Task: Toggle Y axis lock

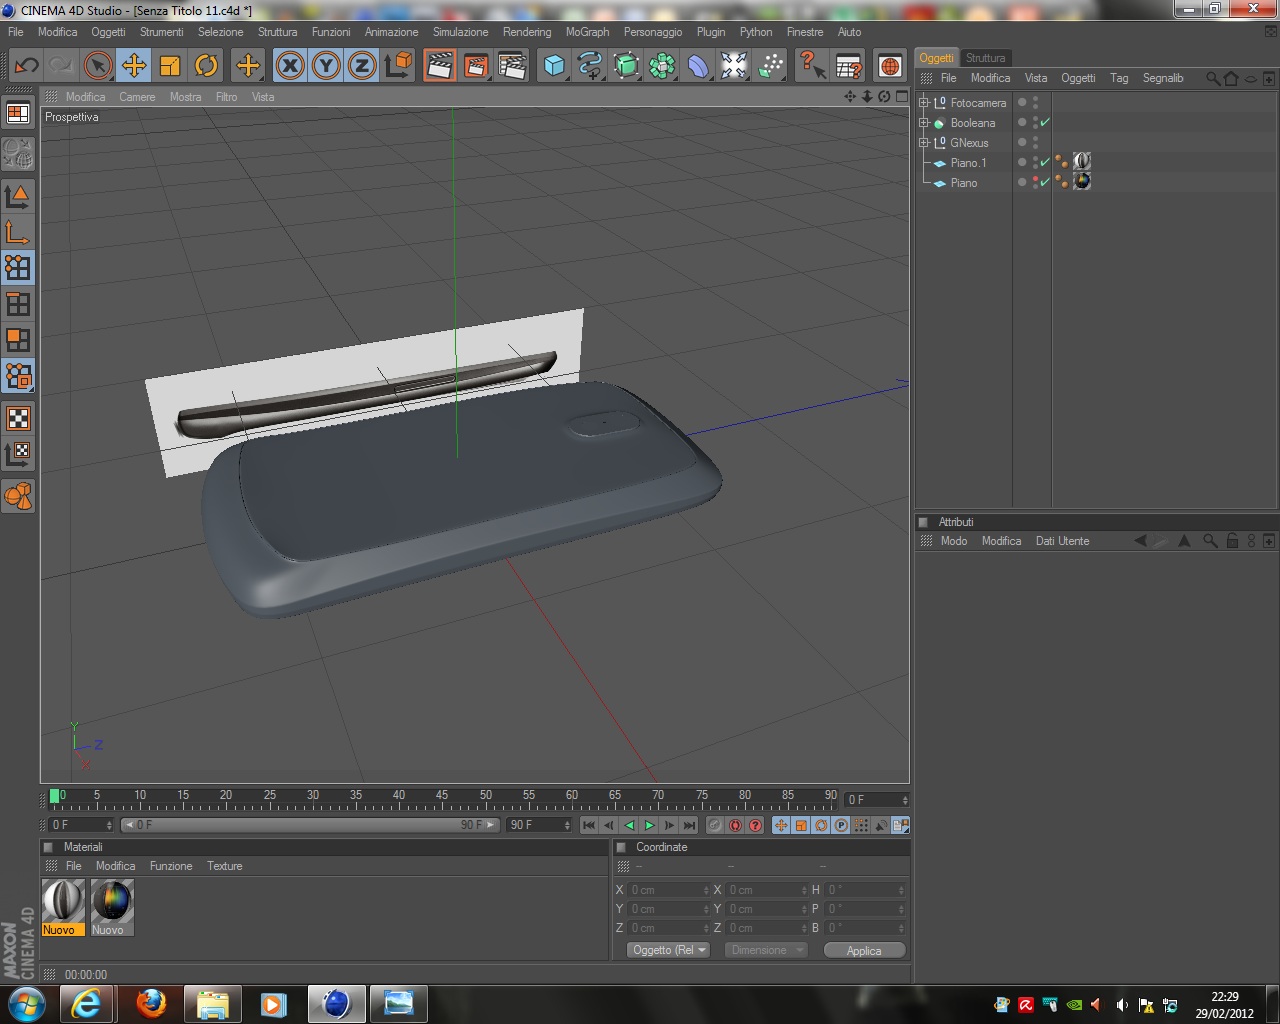Action: click(325, 66)
